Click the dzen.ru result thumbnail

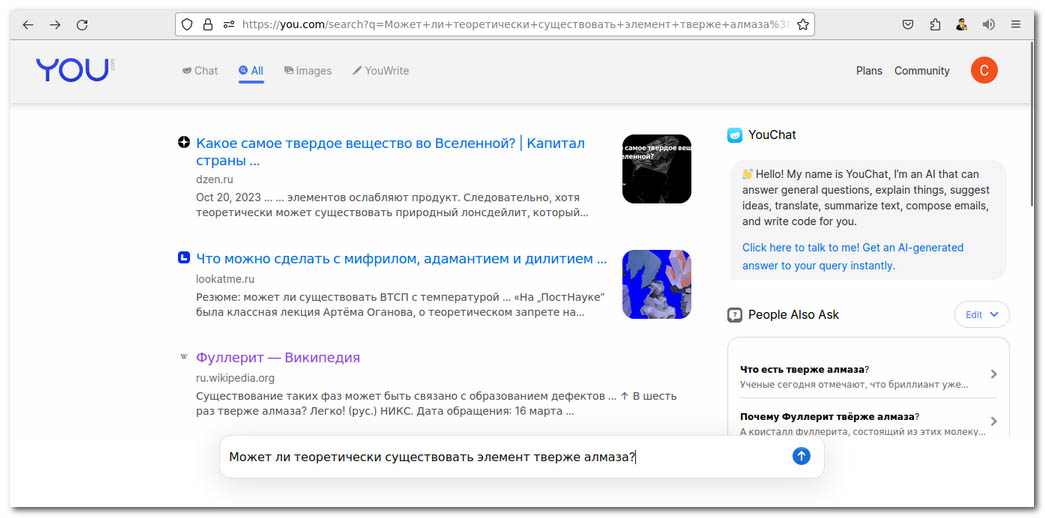[x=656, y=169]
